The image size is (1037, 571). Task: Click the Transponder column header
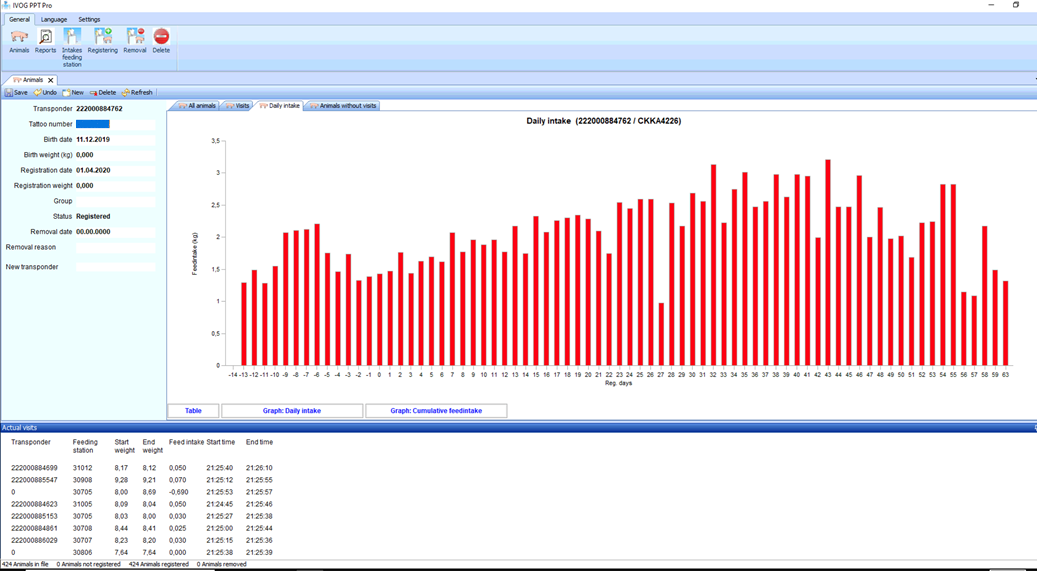[30, 442]
